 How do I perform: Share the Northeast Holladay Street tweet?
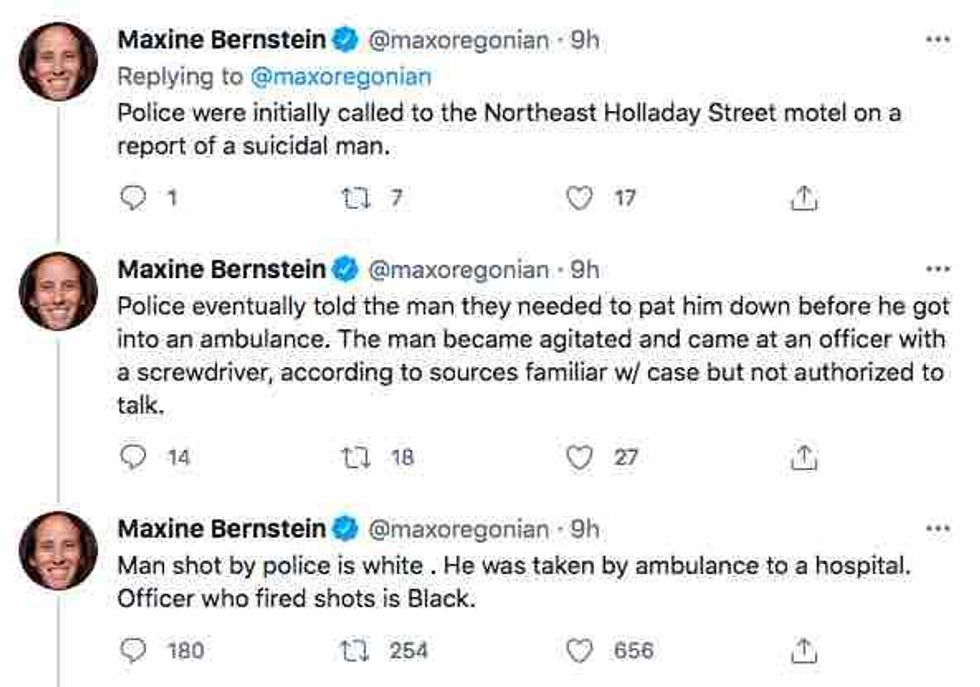tap(804, 199)
